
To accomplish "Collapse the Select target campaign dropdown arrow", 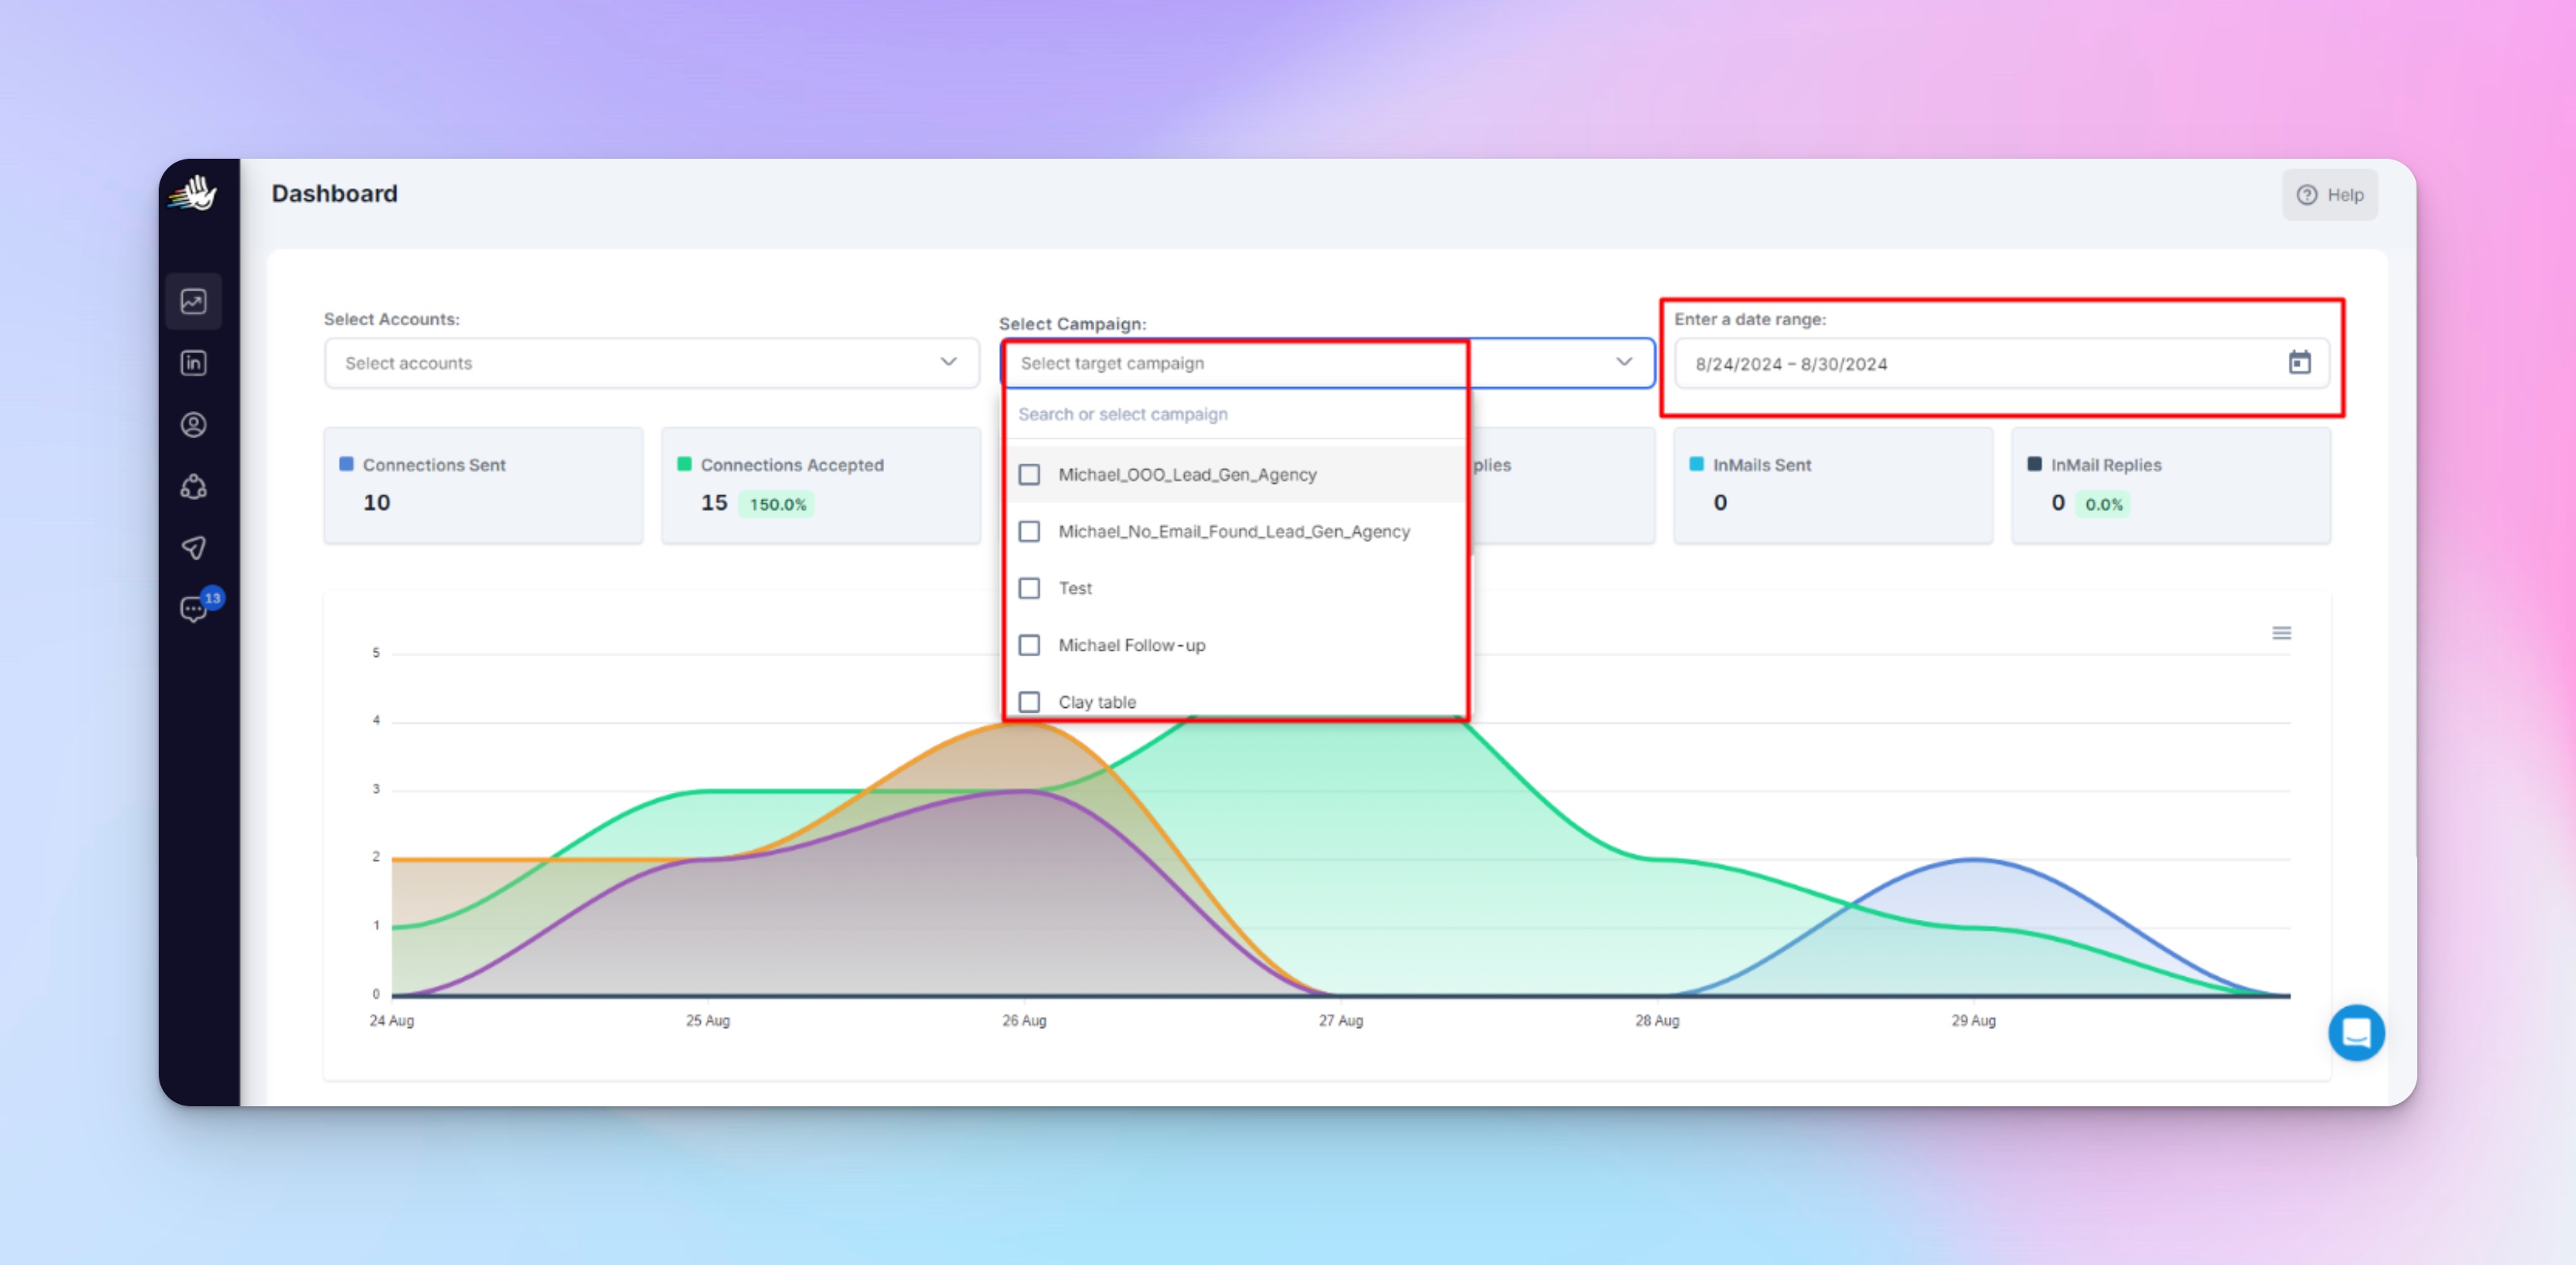I will [1623, 362].
